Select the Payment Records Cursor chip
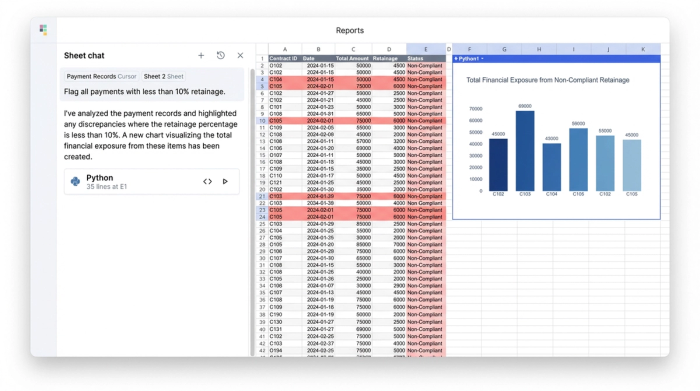 tap(101, 76)
